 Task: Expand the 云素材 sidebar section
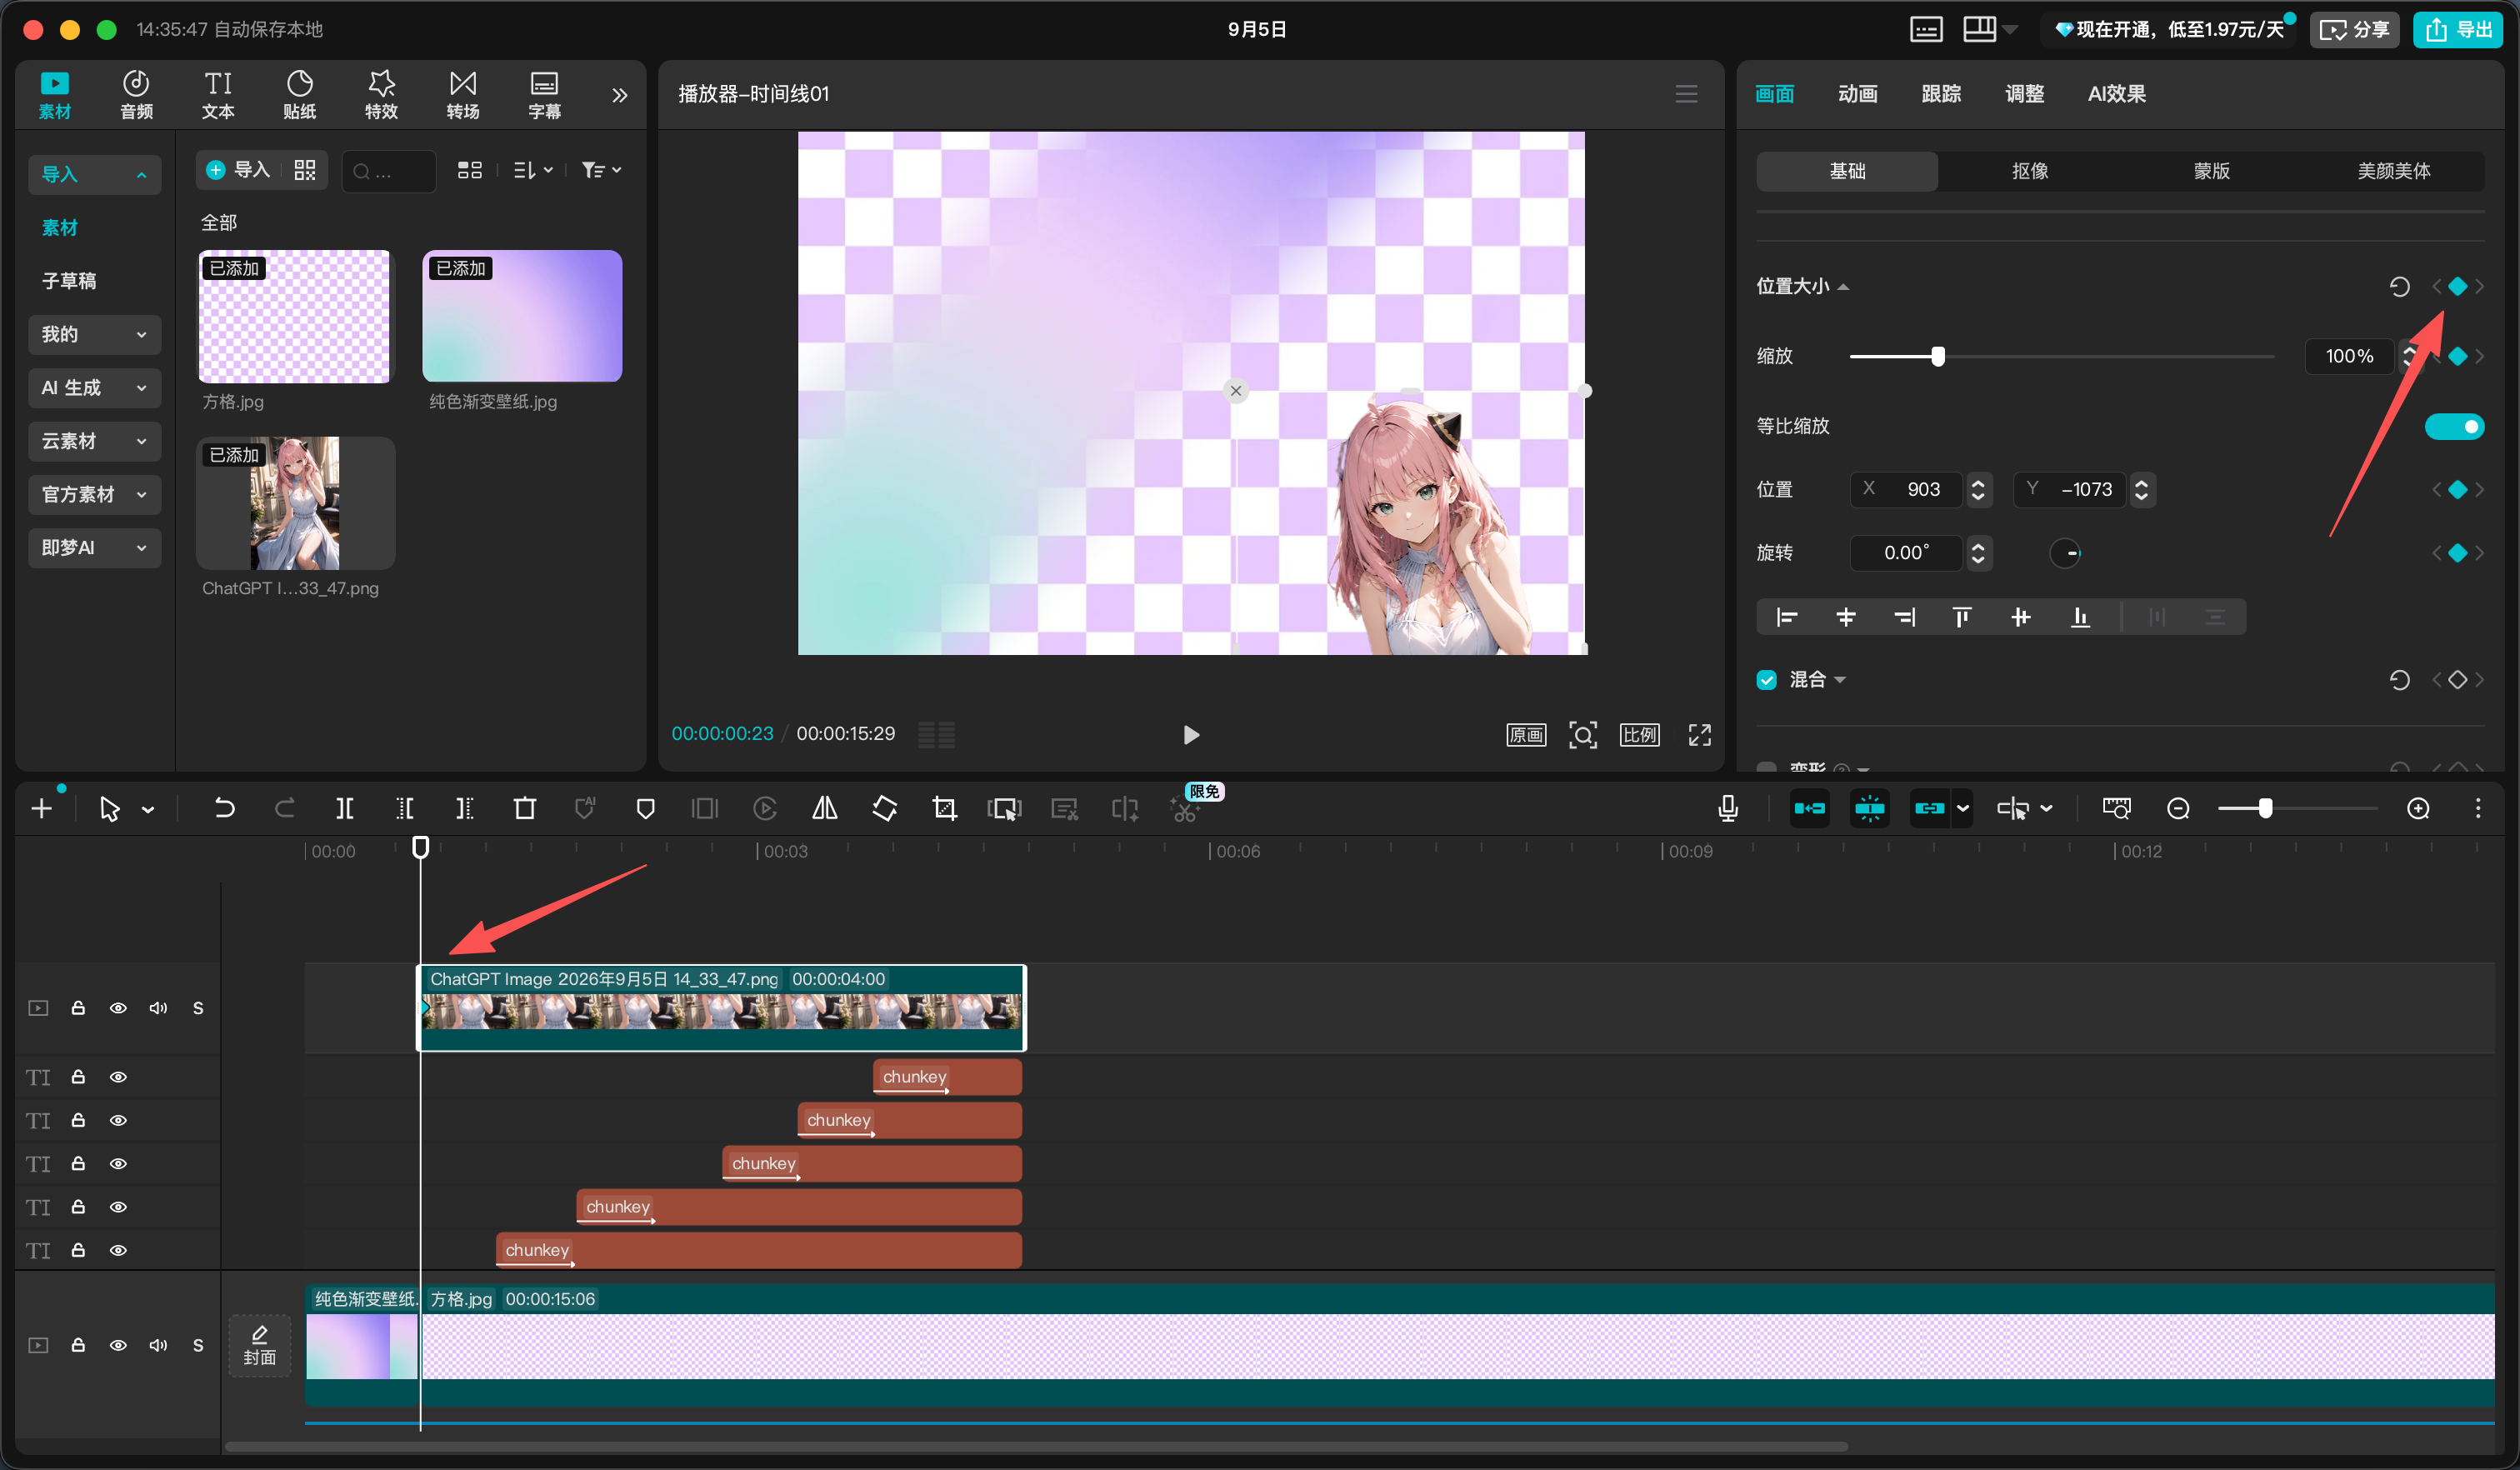94,441
